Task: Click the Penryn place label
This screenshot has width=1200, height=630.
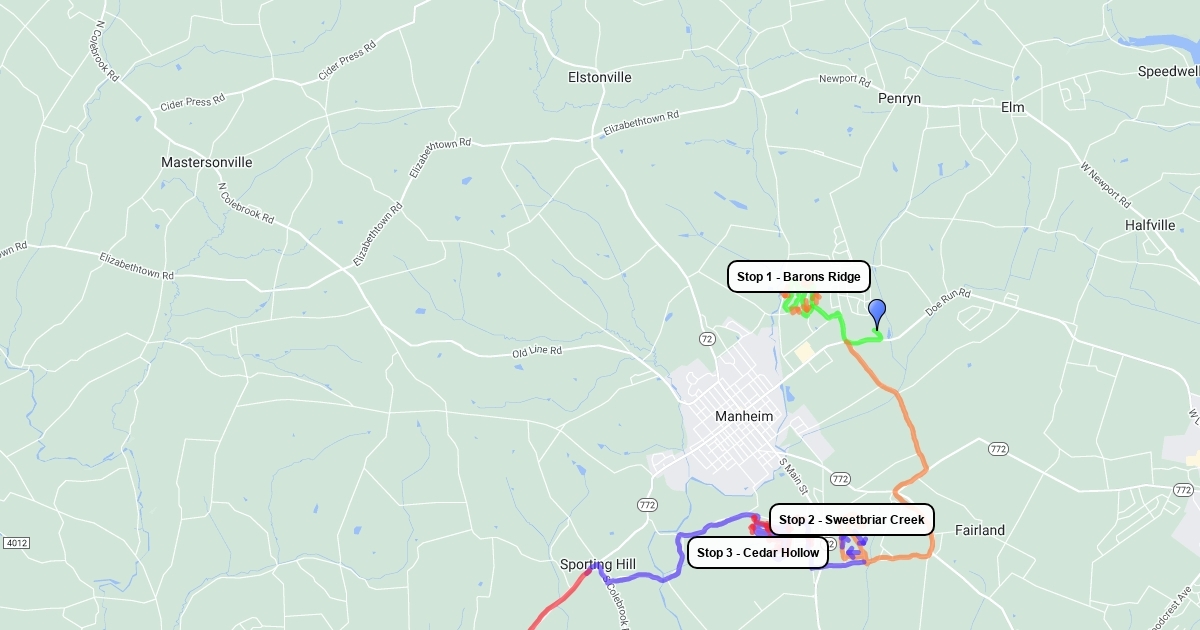Action: point(899,98)
